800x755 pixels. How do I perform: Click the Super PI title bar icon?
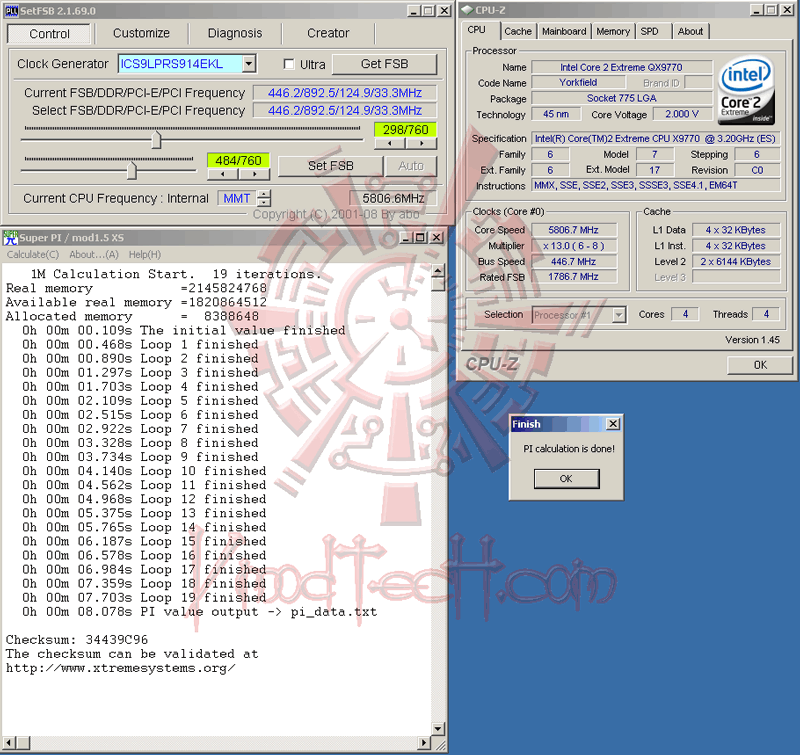tap(10, 238)
